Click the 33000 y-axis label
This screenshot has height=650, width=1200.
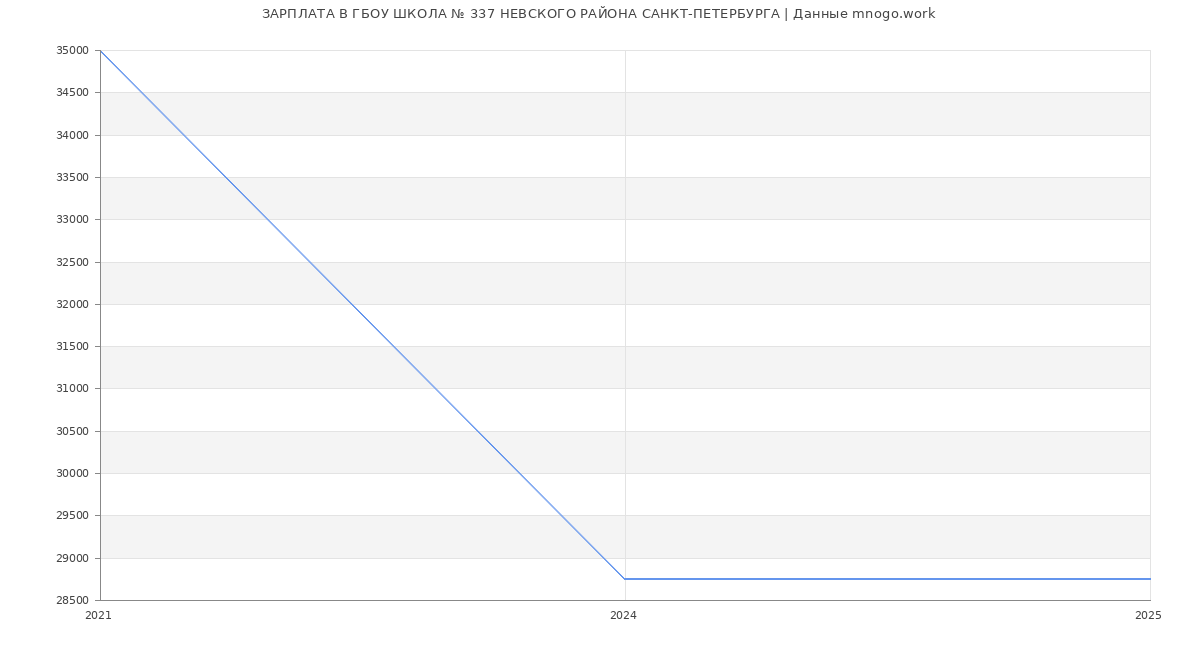coord(73,220)
